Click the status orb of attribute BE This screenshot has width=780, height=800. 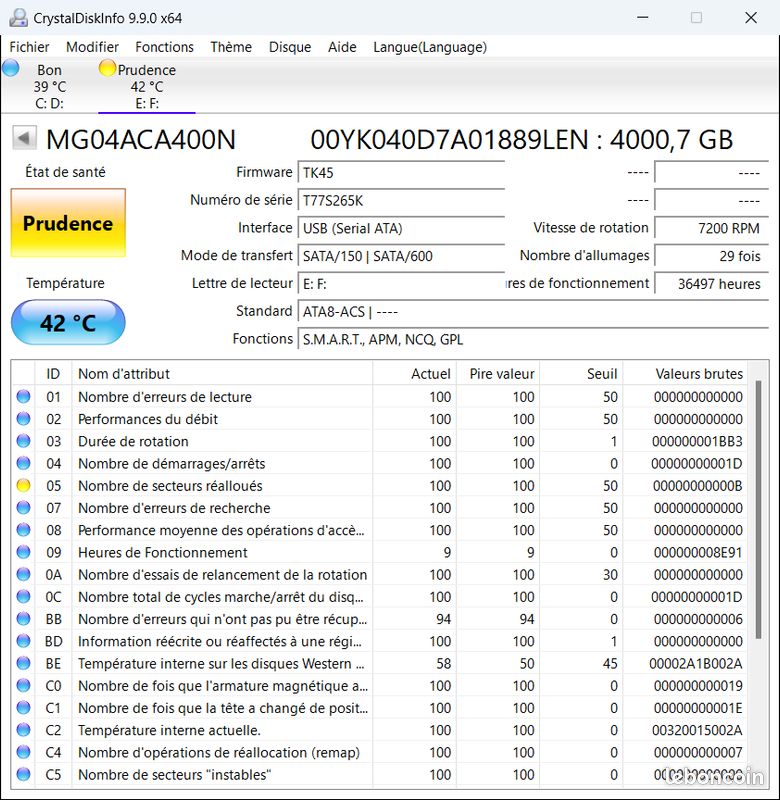23,663
